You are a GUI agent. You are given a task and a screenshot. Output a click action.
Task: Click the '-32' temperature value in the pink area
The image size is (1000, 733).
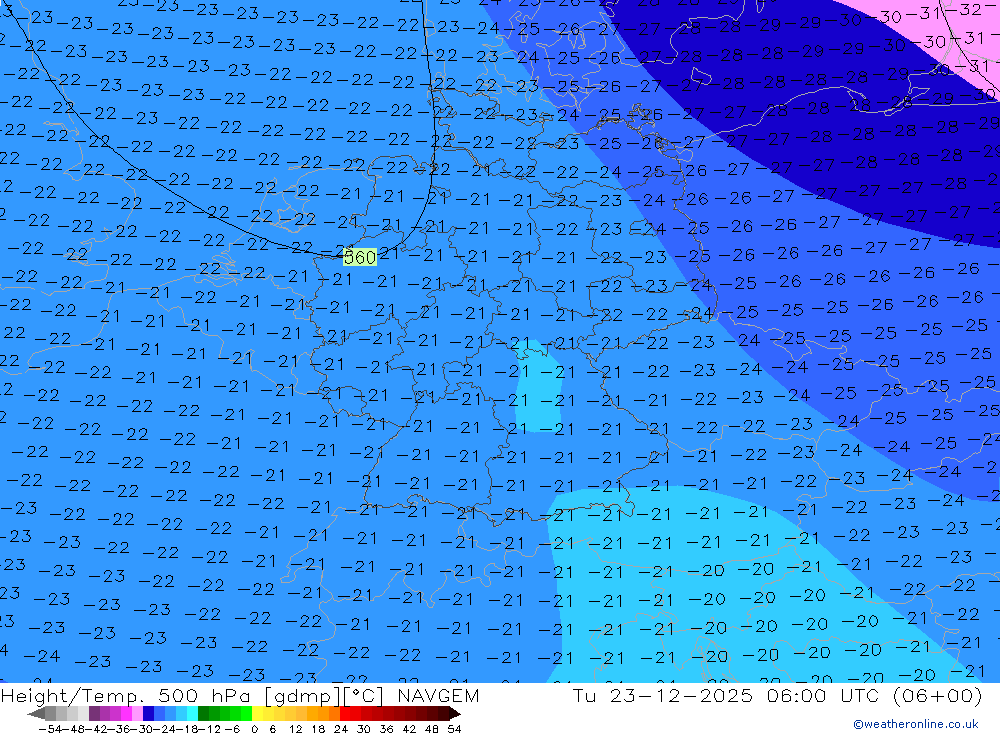(x=965, y=10)
